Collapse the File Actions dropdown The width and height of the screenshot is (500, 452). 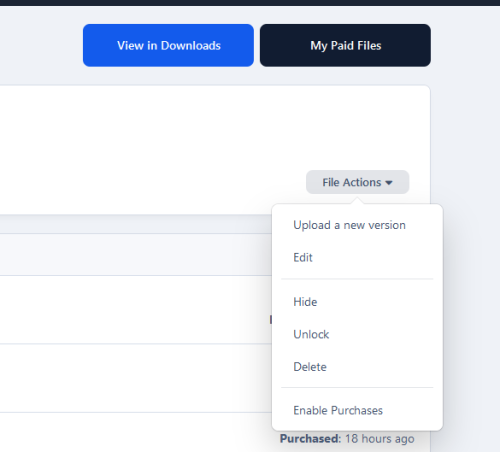[357, 182]
